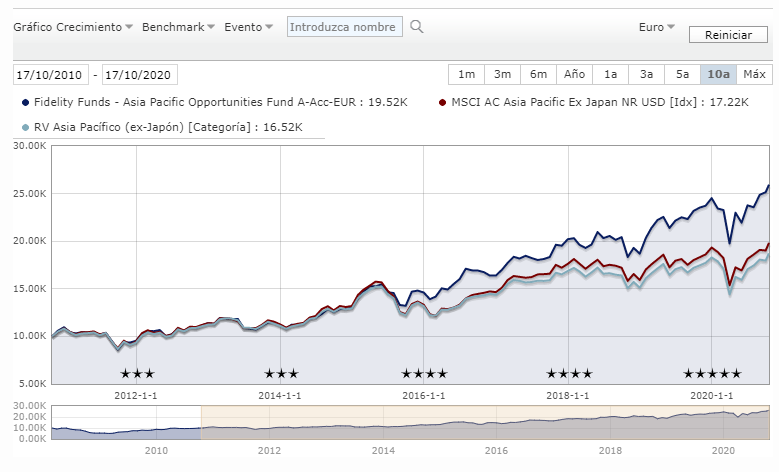Open the Evento dropdown menu

point(249,27)
